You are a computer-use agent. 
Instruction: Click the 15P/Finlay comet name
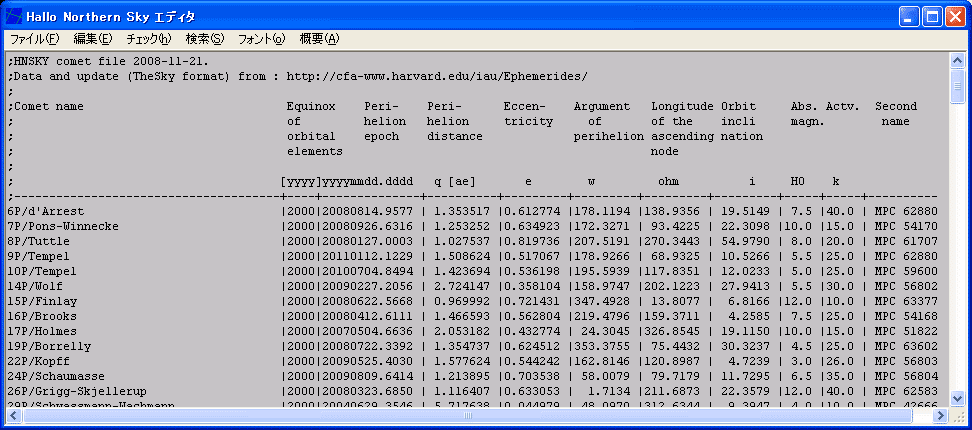[x=42, y=301]
